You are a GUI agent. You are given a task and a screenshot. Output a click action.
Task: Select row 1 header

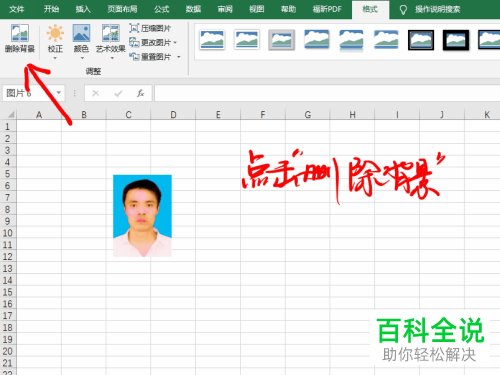coord(8,127)
